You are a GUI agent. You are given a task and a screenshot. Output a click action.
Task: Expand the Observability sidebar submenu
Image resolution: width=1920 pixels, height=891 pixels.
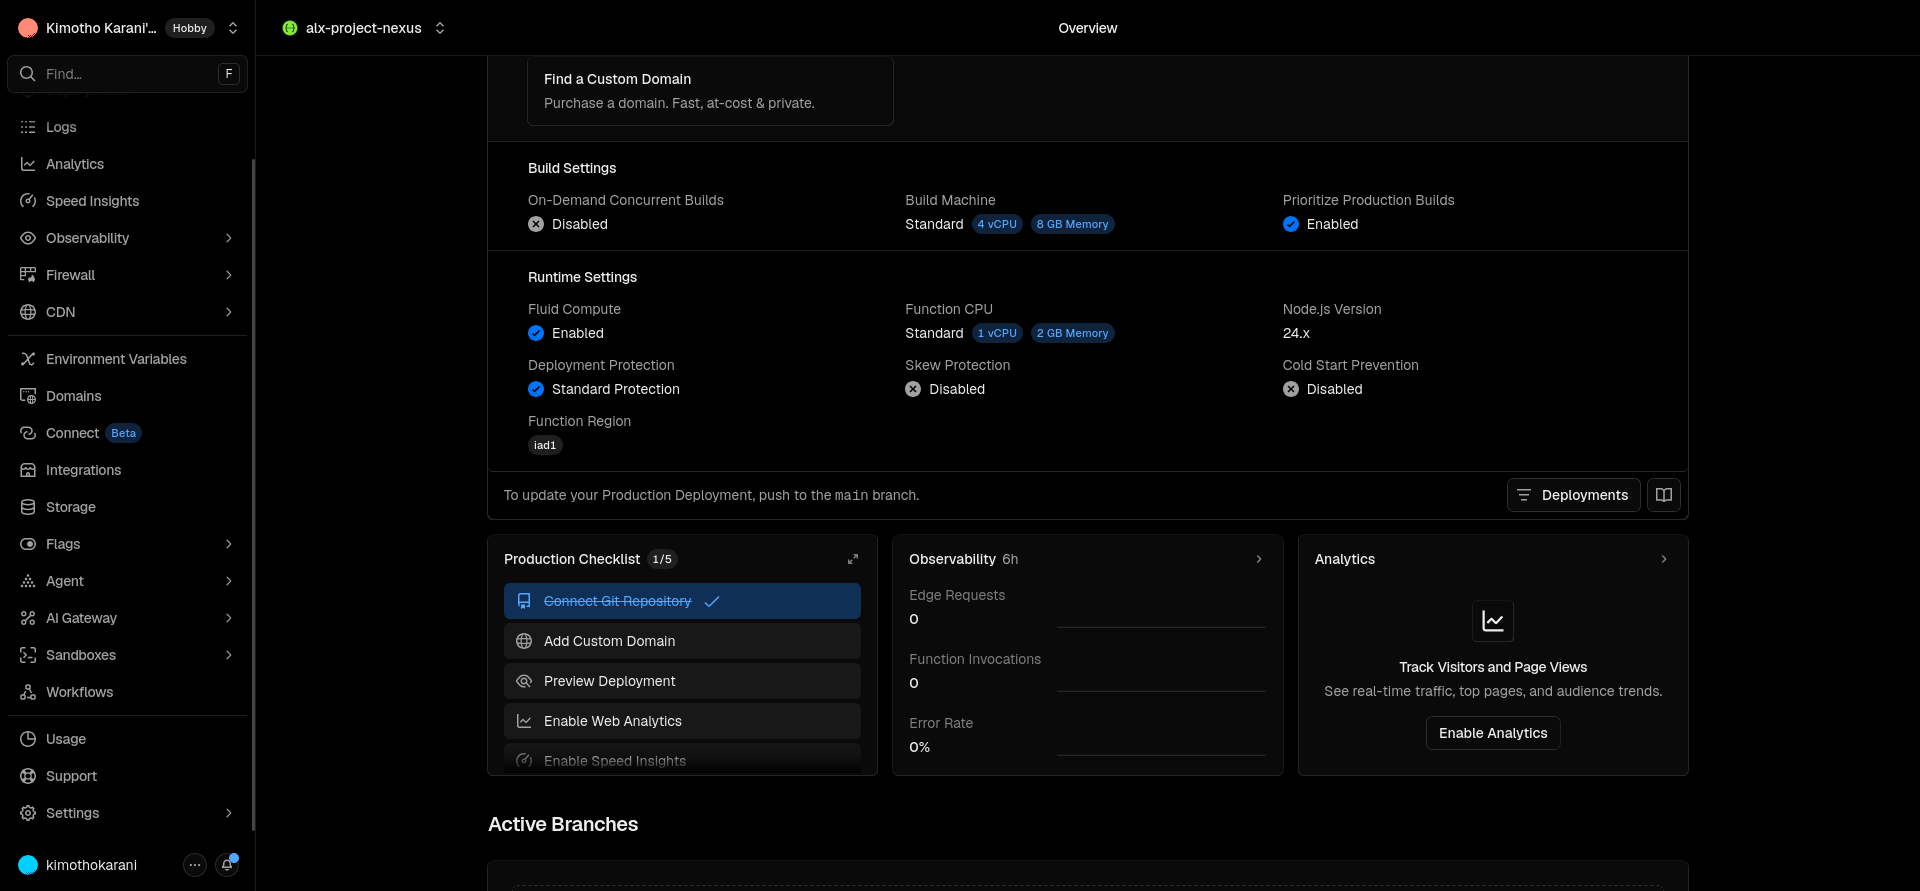[229, 238]
